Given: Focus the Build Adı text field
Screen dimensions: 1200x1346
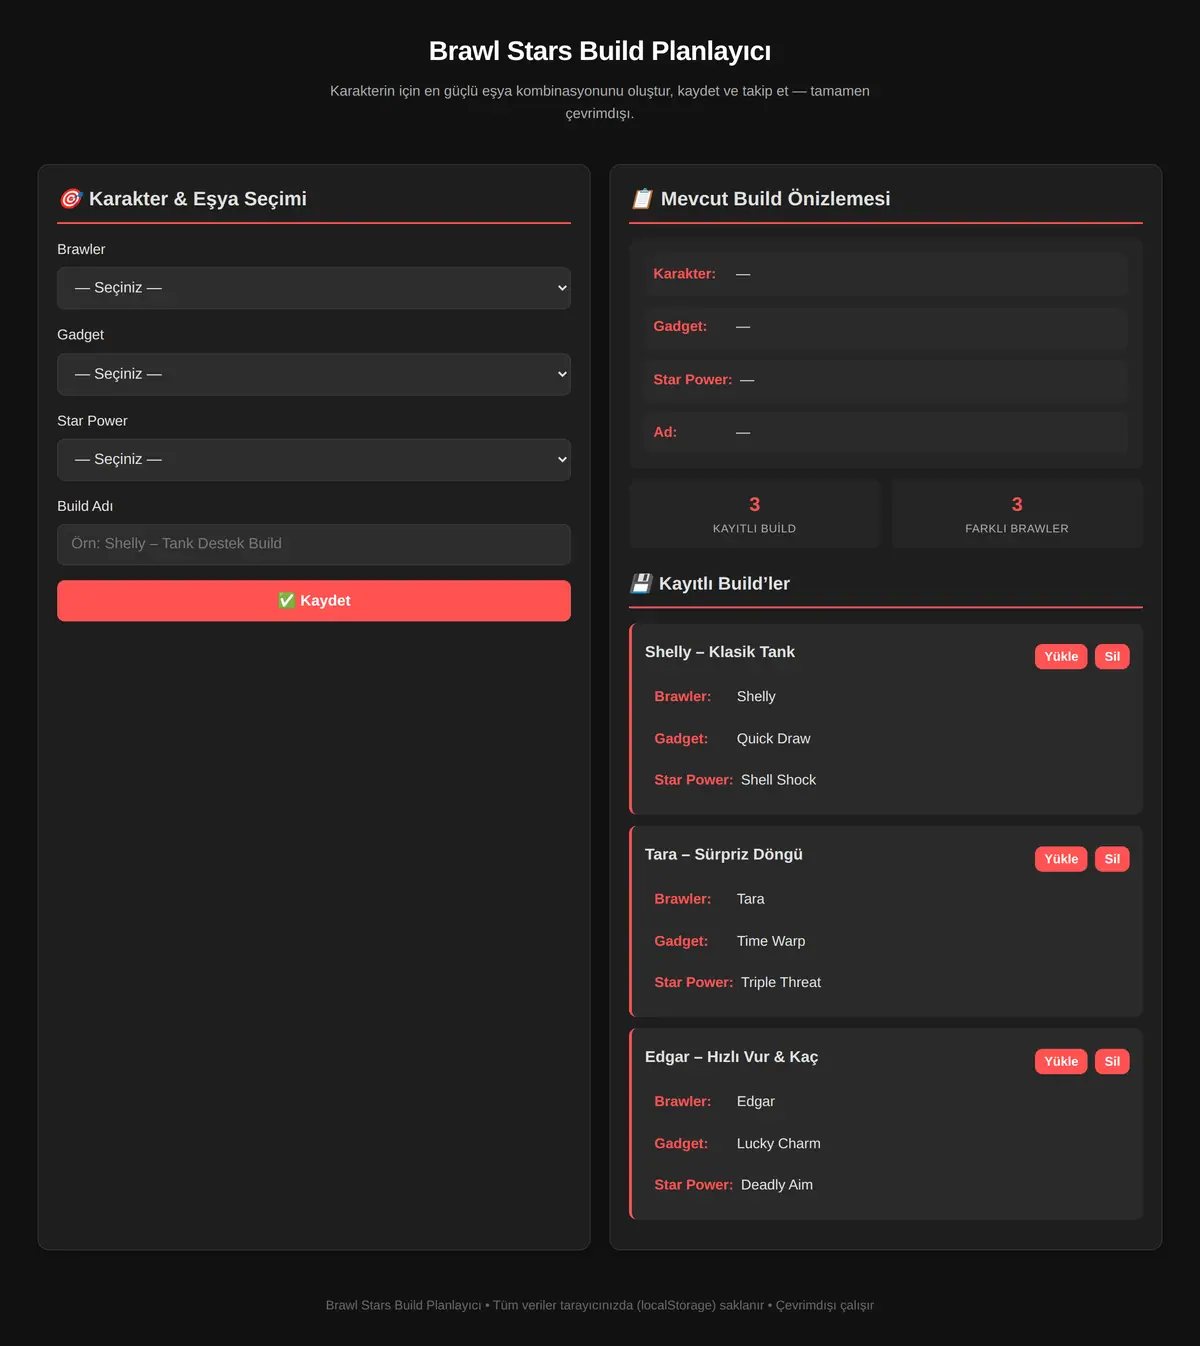Looking at the screenshot, I should (x=314, y=544).
